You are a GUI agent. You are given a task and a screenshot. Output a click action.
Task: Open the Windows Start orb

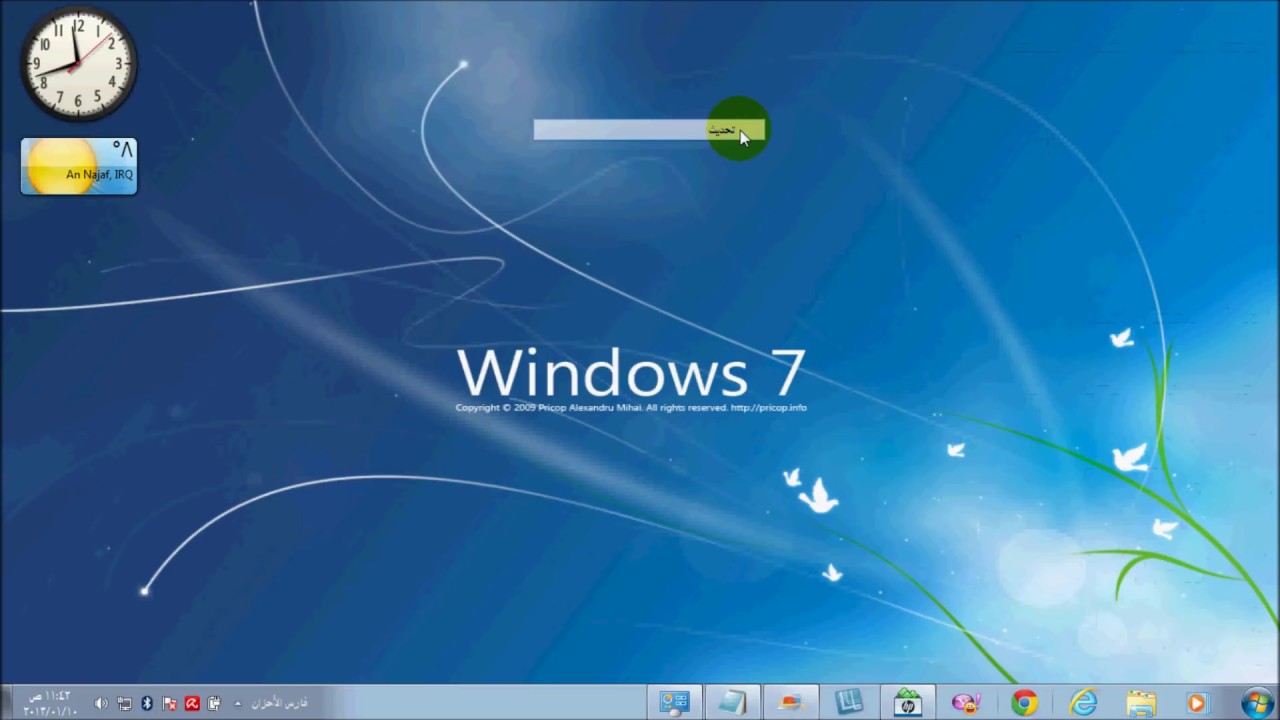(1256, 703)
